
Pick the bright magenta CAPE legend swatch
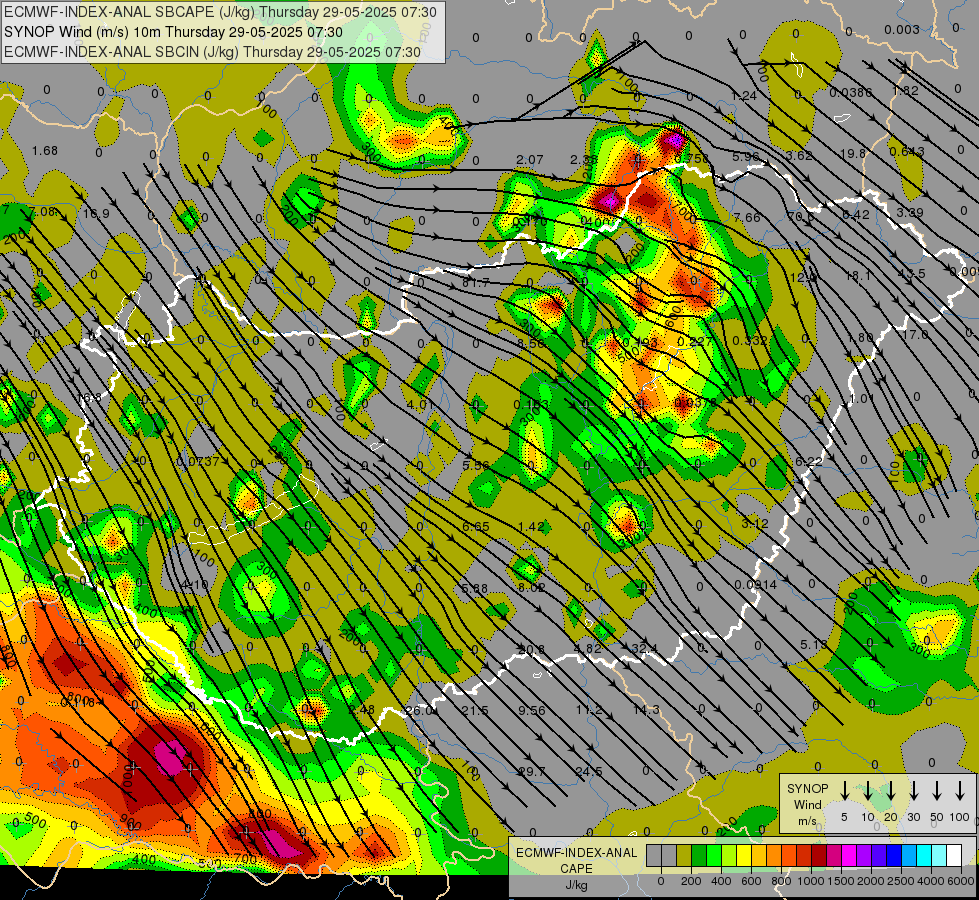pos(849,856)
